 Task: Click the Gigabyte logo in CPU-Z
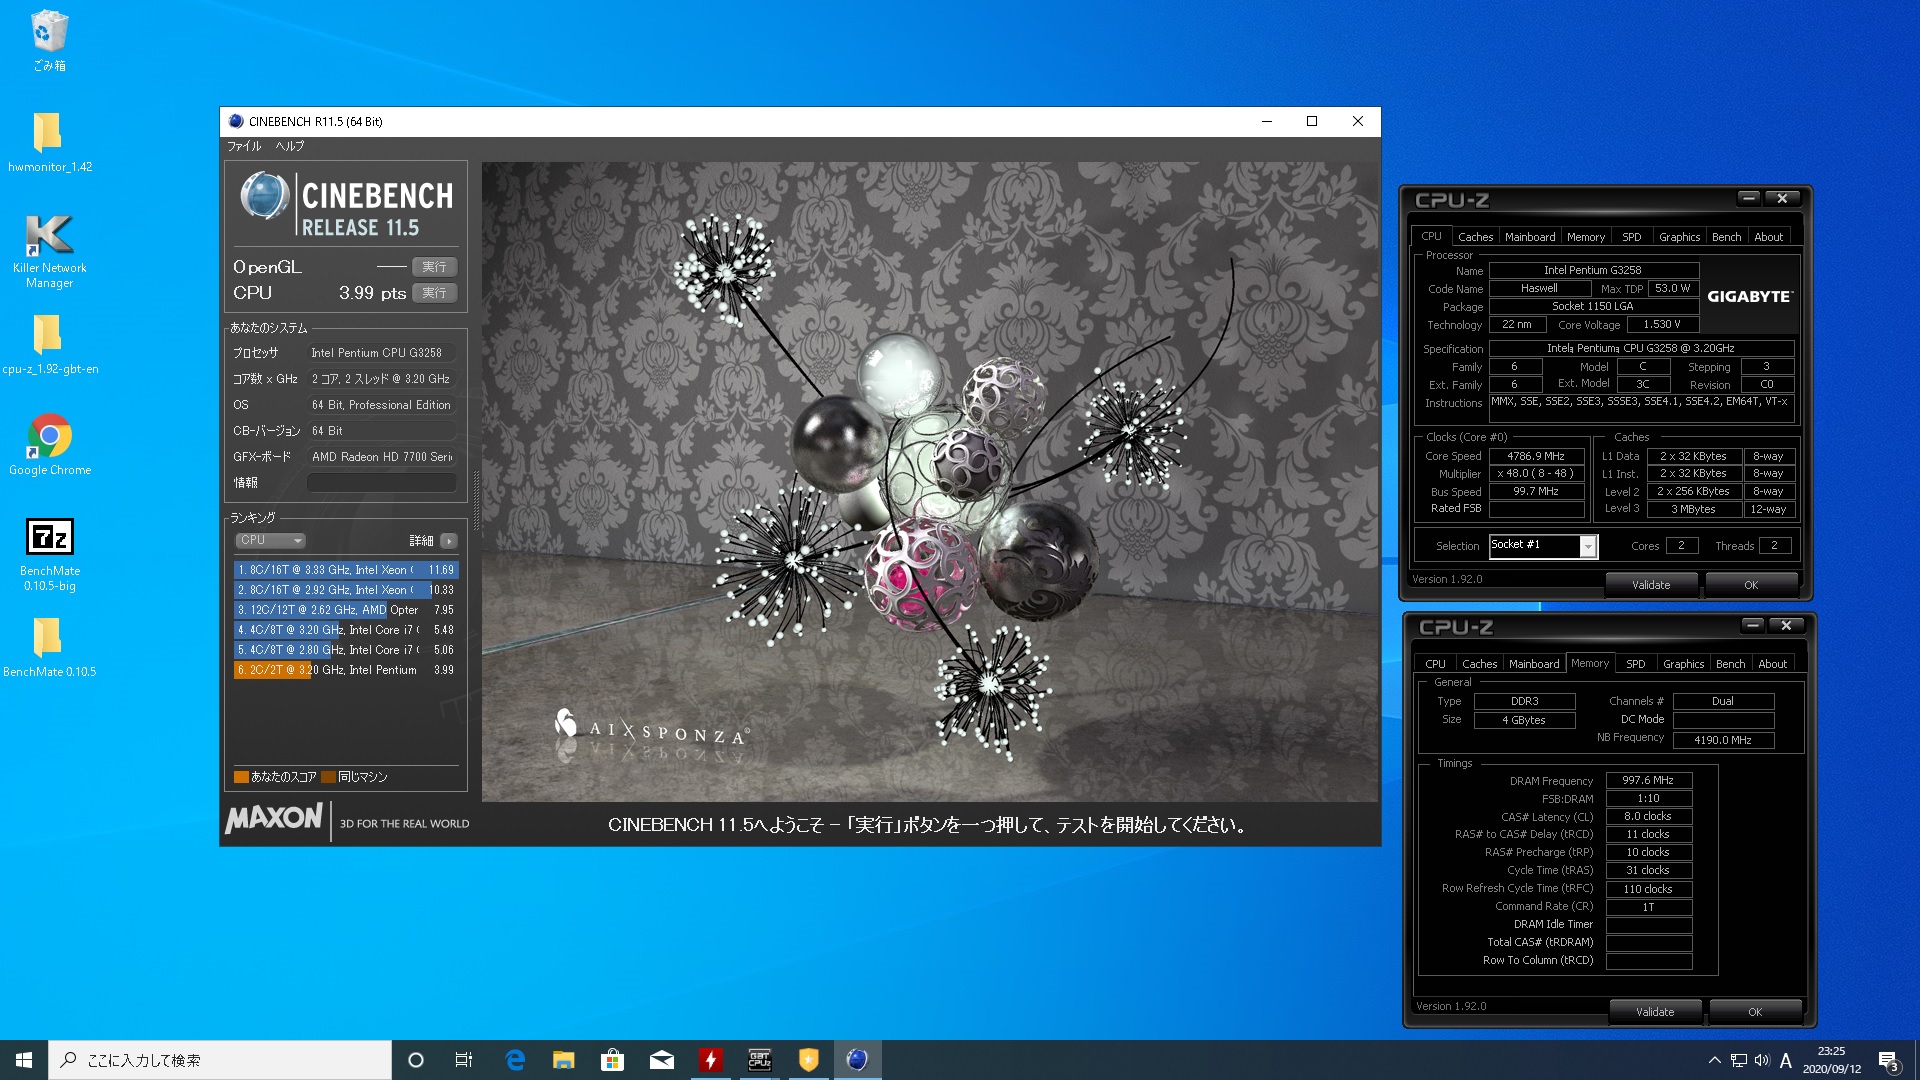pos(1749,296)
